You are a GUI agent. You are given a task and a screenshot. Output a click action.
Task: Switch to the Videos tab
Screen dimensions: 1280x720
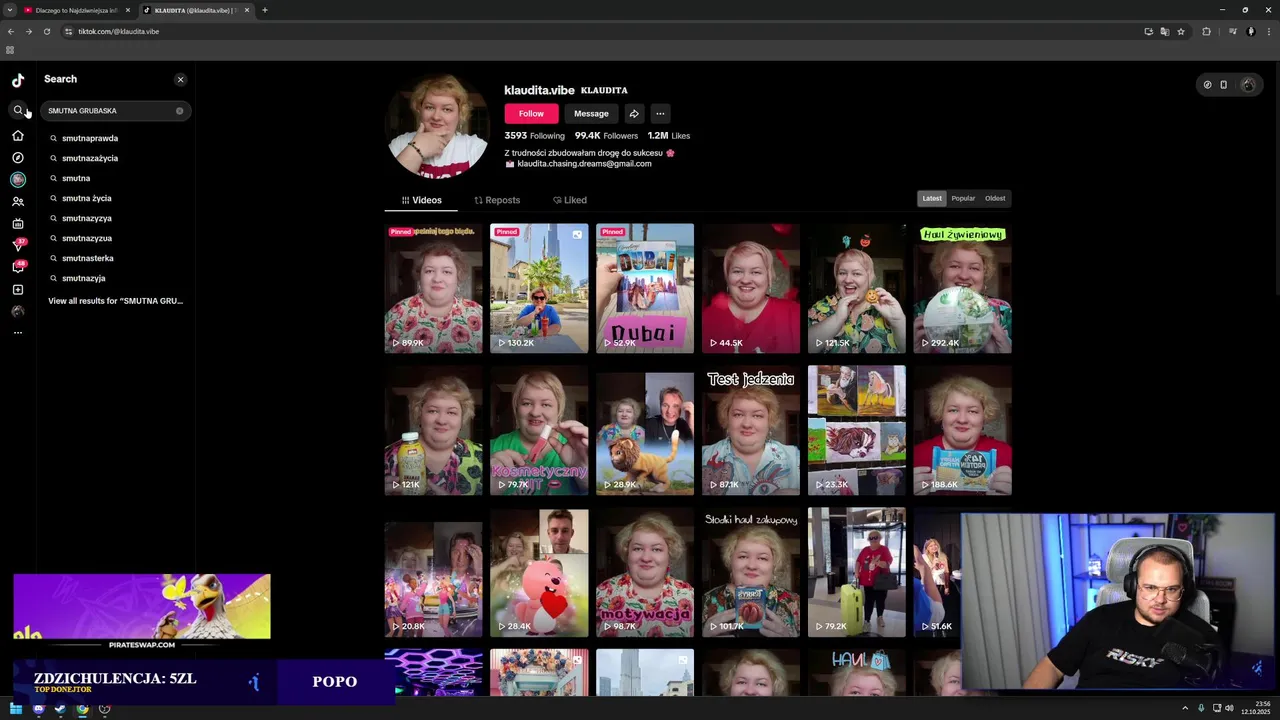pyautogui.click(x=421, y=200)
